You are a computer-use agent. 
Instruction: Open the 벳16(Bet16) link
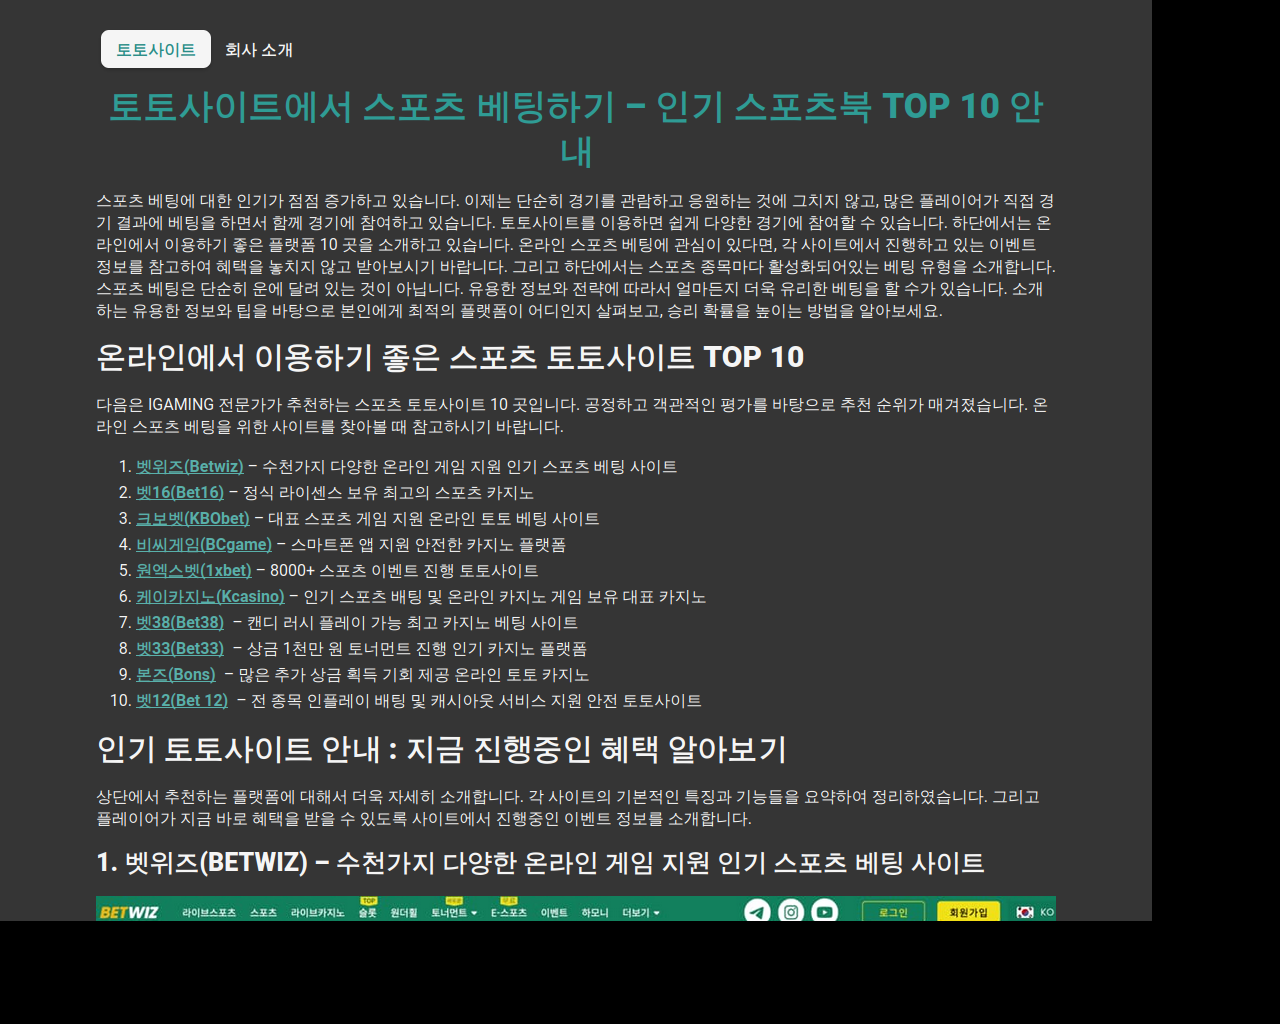click(x=180, y=493)
